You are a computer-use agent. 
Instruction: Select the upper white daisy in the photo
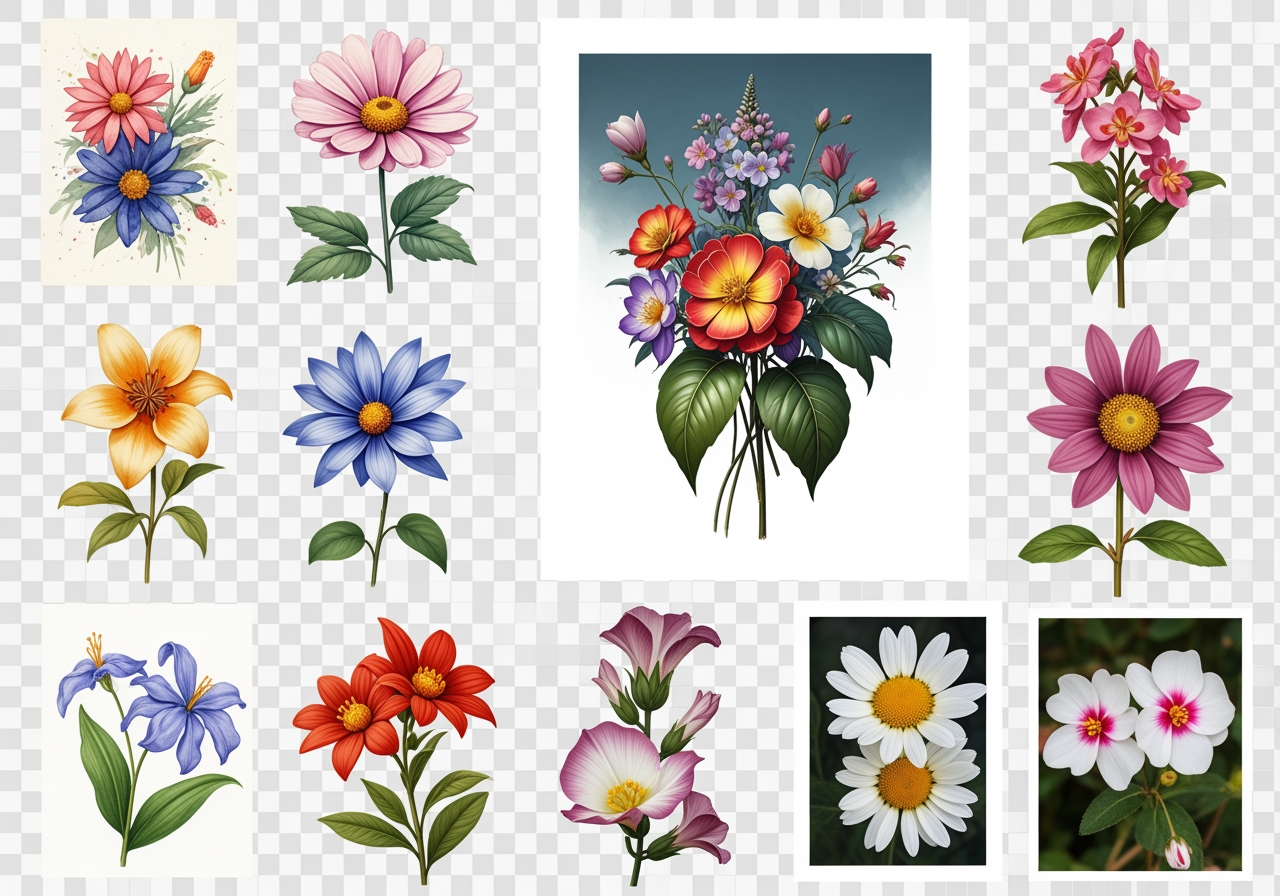(x=903, y=695)
